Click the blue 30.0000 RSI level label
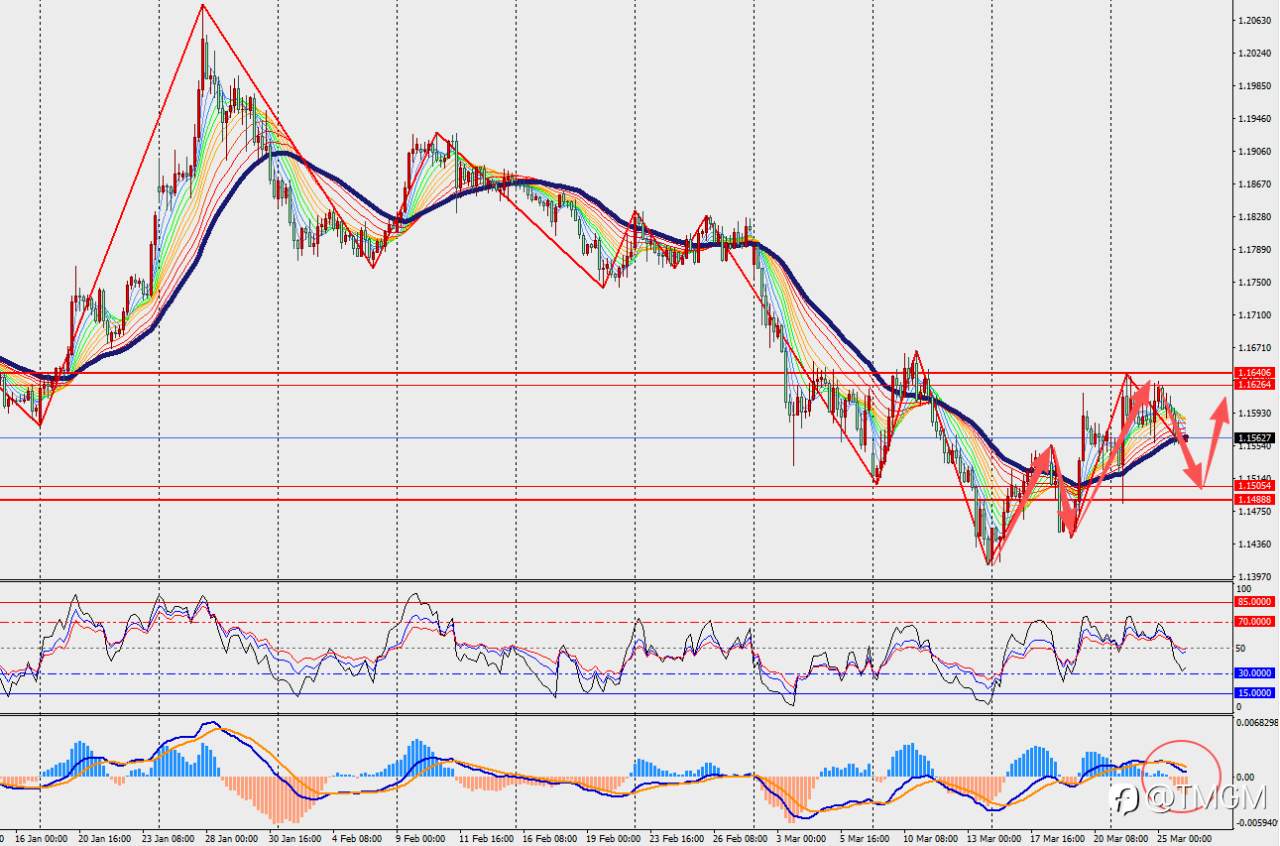Screen dimensions: 1280x846 [1254, 673]
